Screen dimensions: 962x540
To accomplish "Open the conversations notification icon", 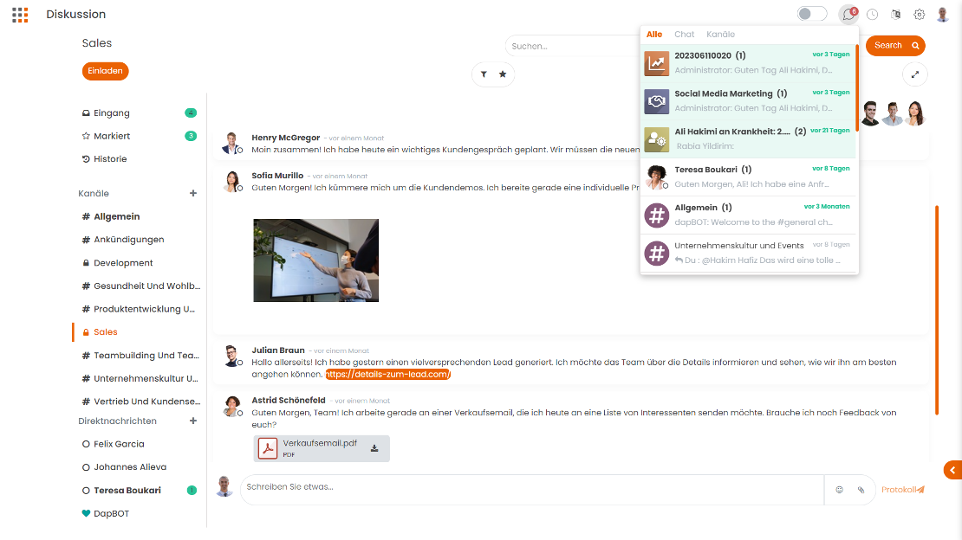I will (848, 14).
